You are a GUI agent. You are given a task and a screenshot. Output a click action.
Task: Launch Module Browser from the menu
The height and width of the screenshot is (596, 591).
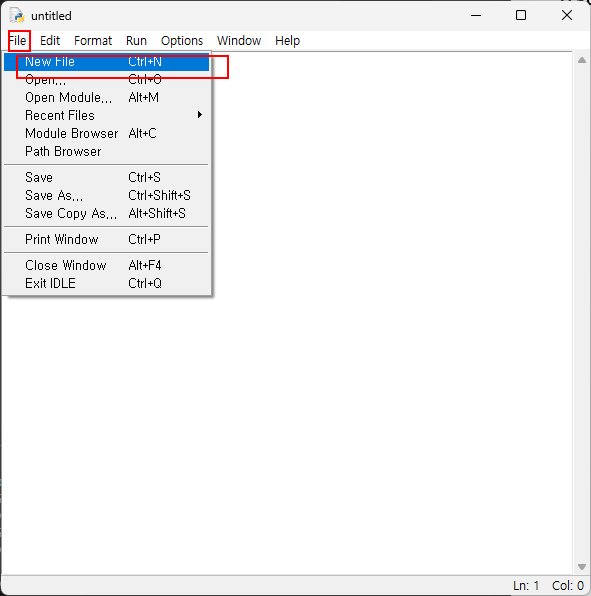click(x=106, y=133)
